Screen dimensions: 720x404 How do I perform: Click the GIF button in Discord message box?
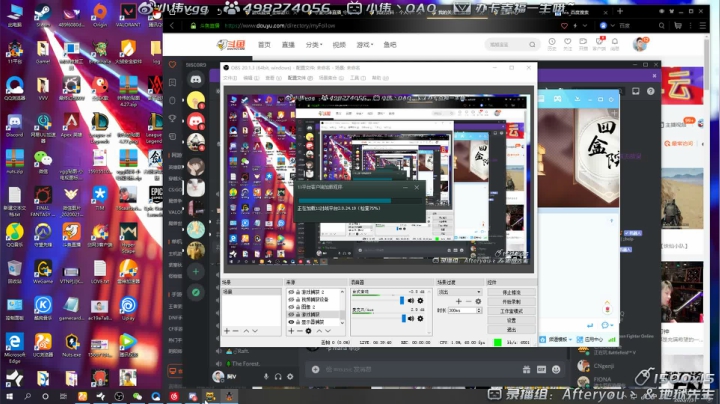point(541,369)
